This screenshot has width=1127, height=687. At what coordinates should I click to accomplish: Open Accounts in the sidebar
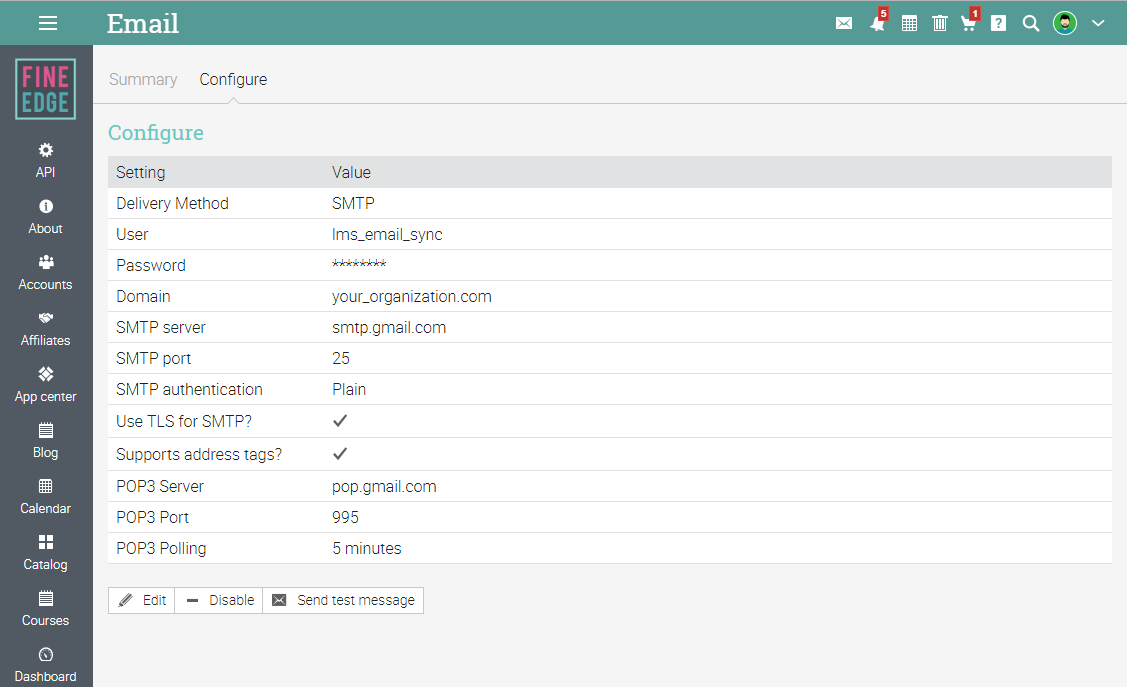tap(45, 272)
